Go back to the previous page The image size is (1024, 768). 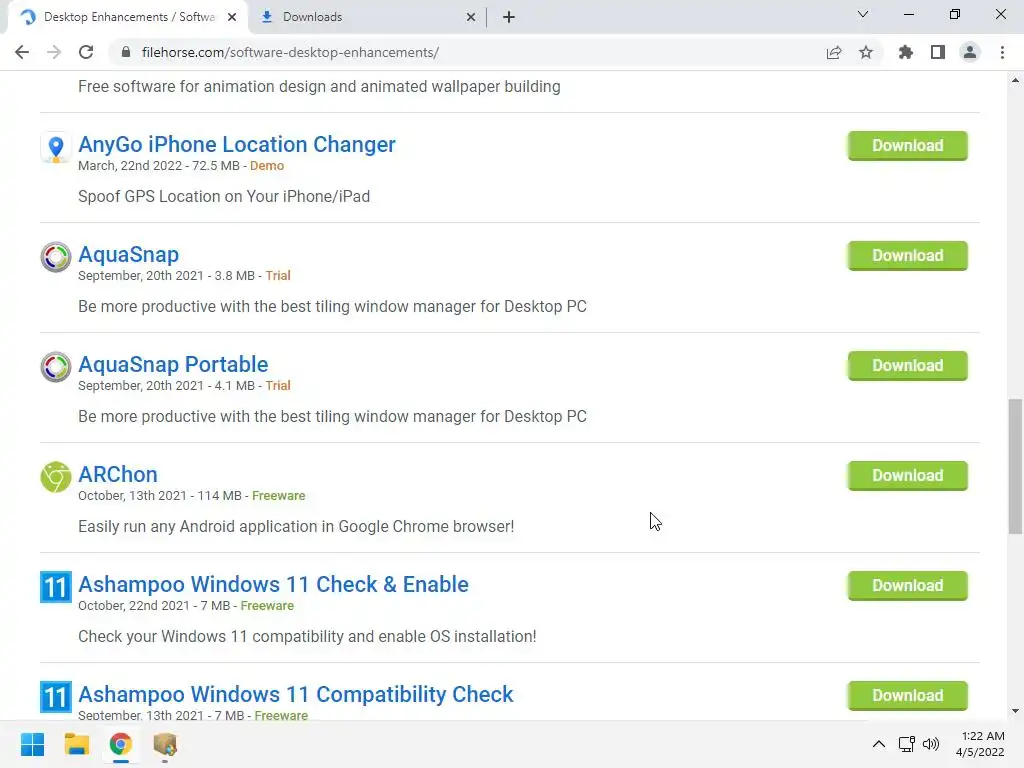tap(22, 52)
